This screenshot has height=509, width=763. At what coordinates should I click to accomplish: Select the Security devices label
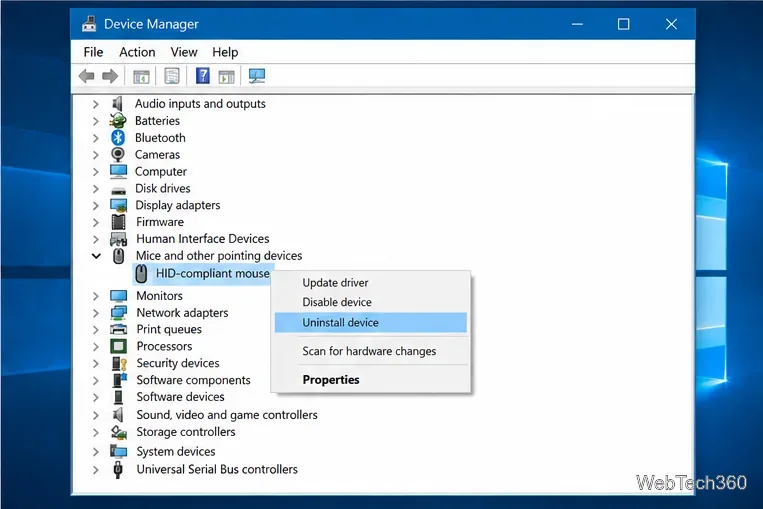[178, 364]
